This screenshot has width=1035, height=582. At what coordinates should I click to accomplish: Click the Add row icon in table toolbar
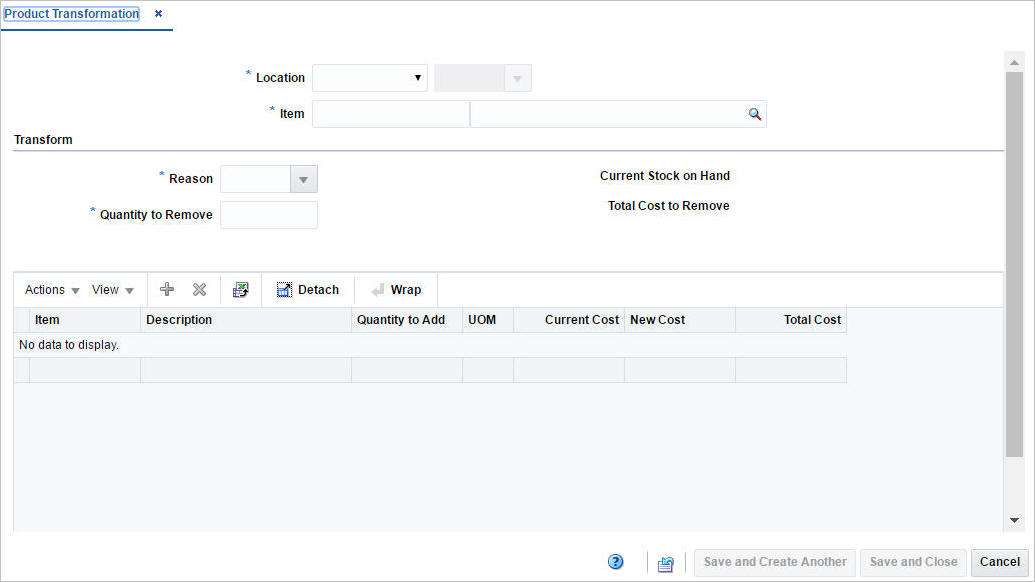[166, 289]
